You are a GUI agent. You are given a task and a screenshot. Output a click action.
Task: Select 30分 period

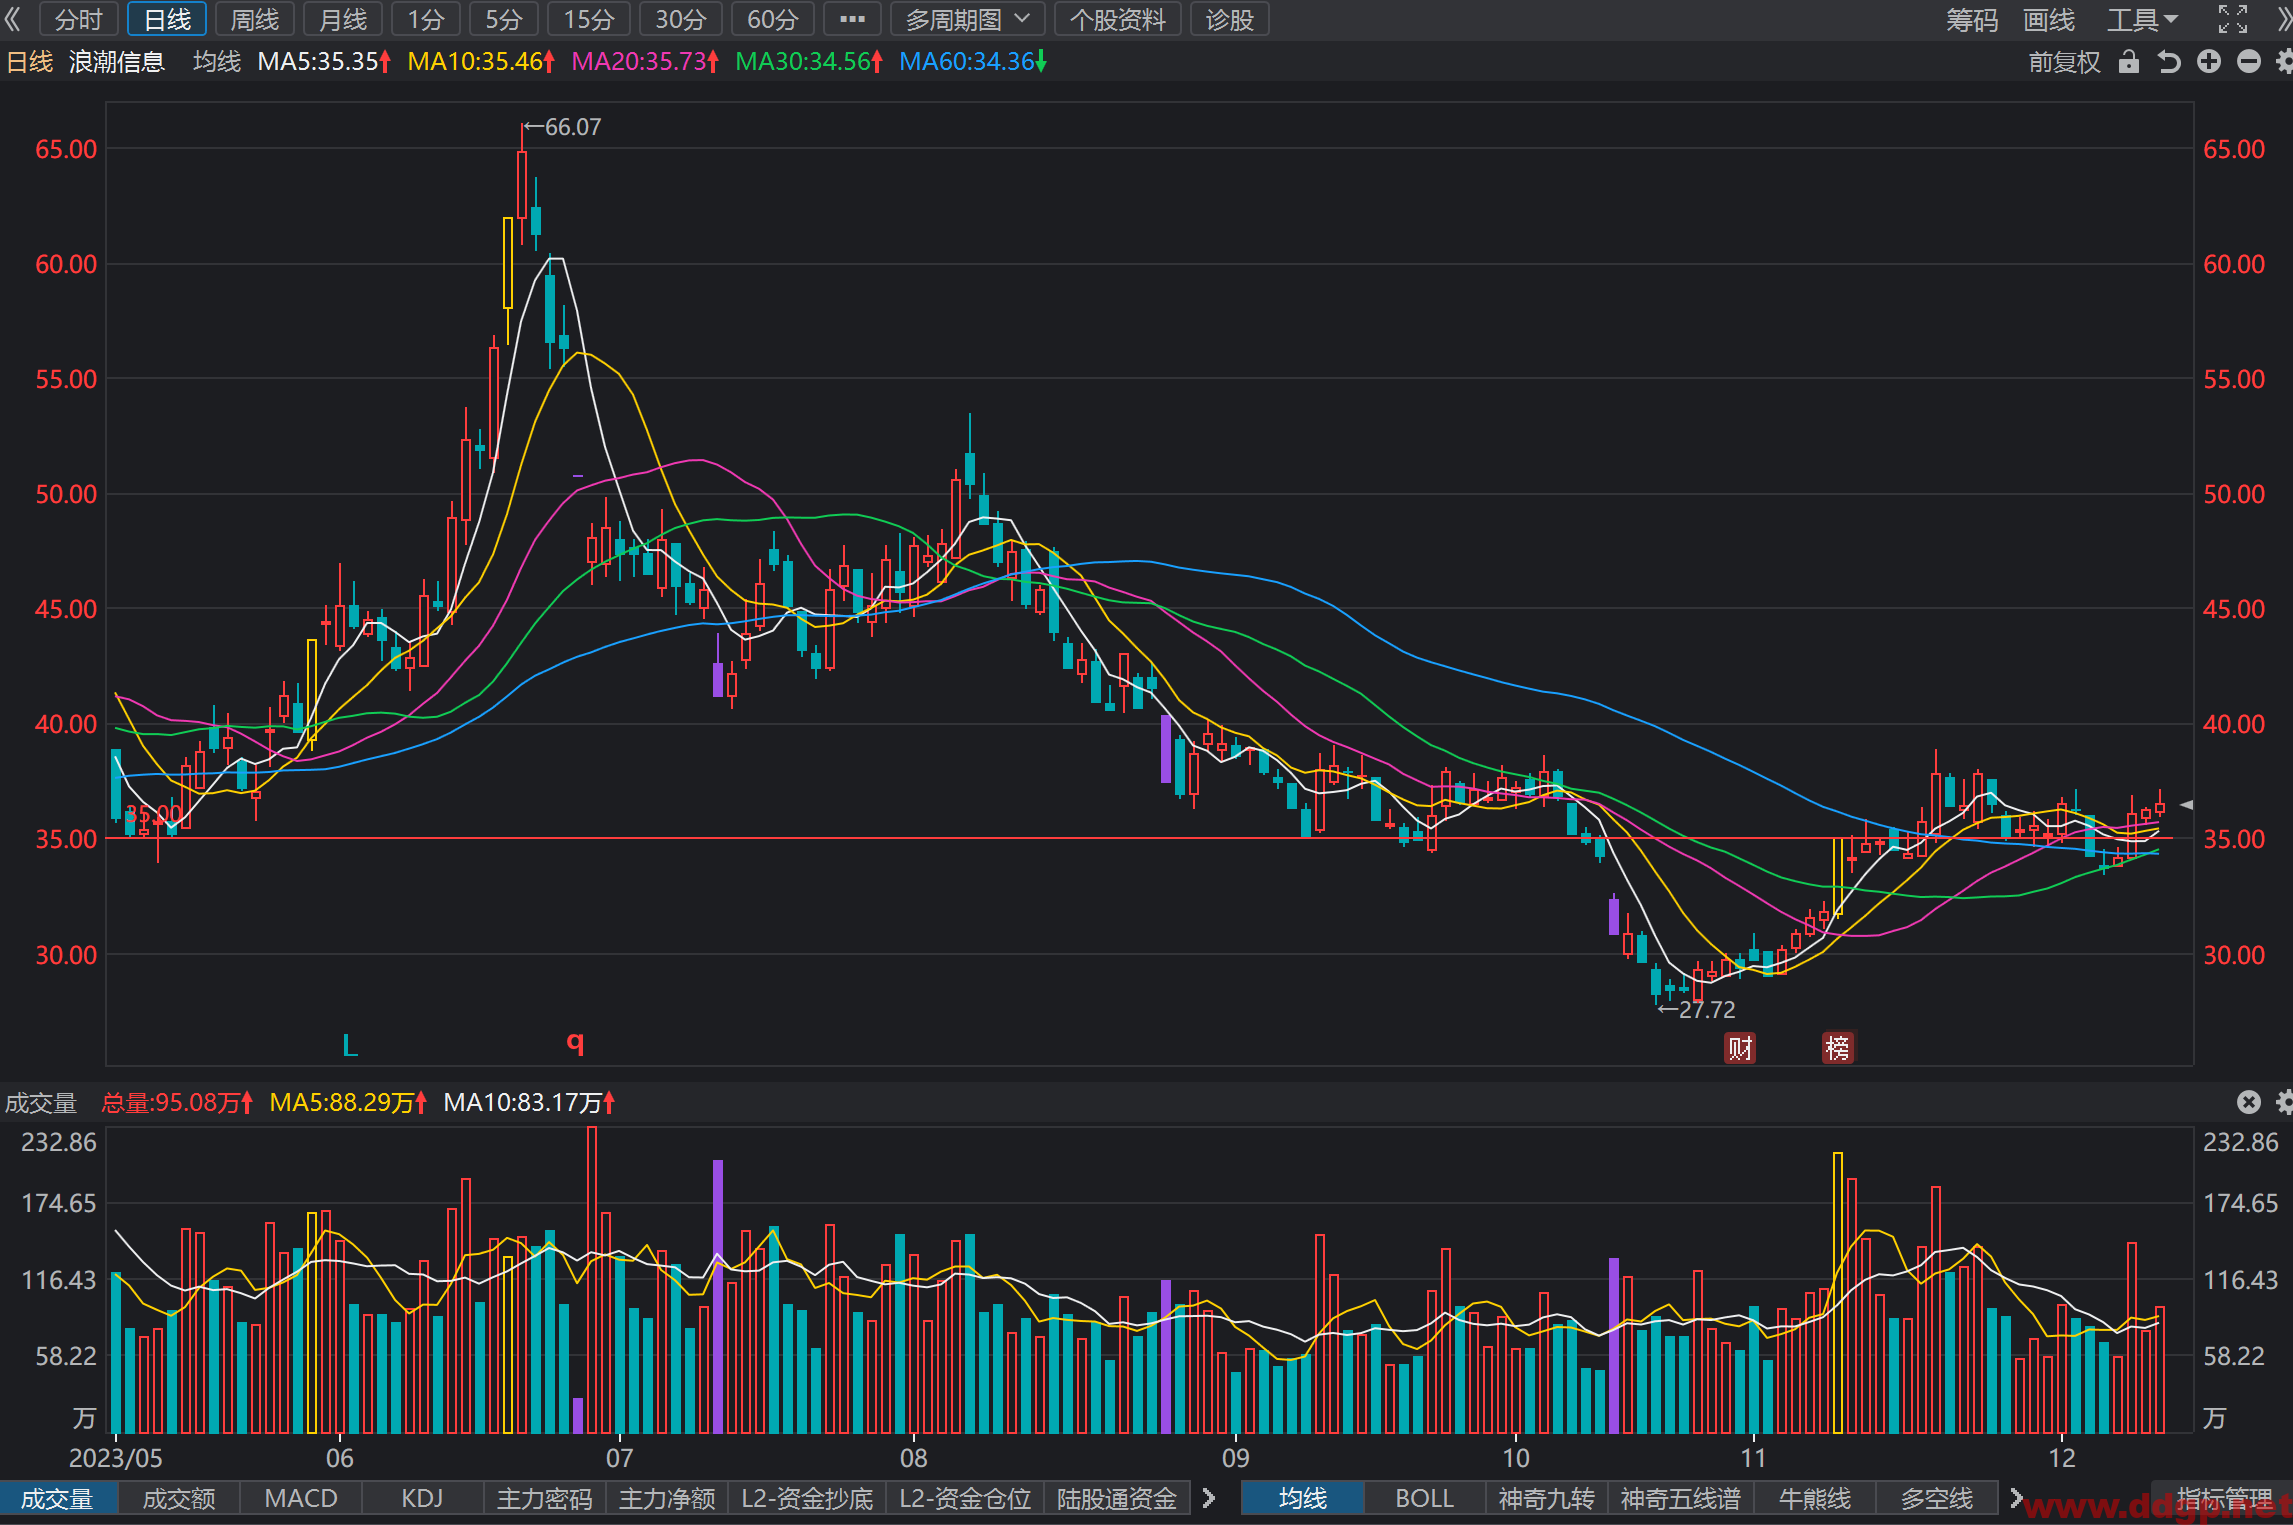[681, 19]
